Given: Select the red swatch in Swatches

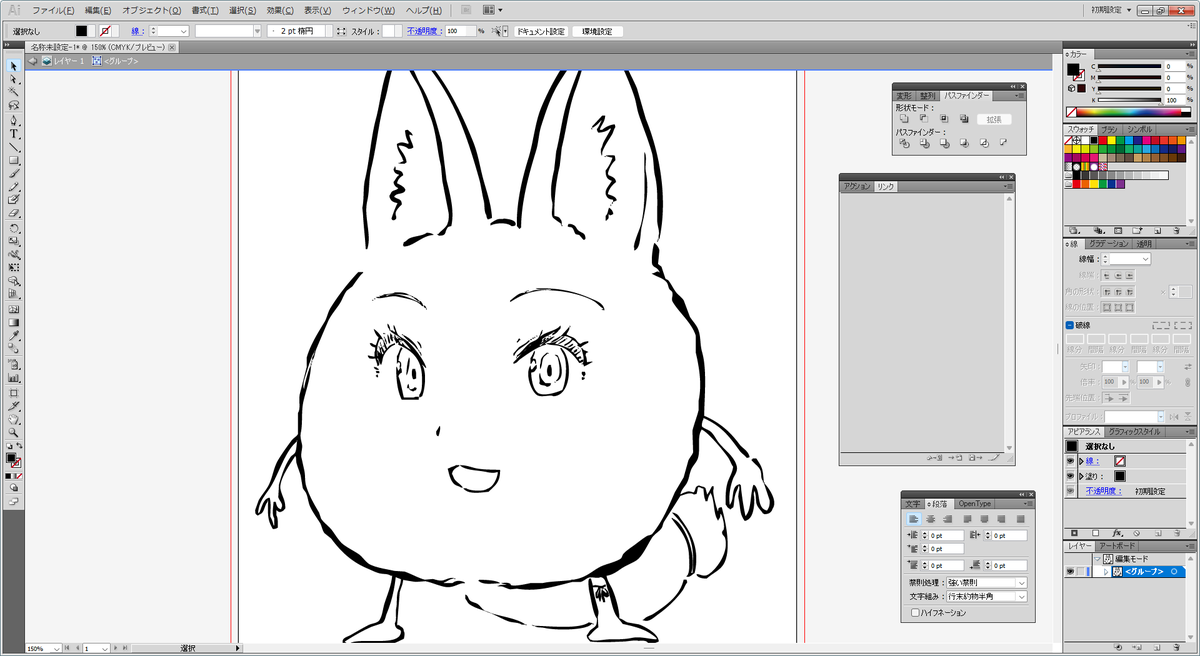Looking at the screenshot, I should 1102,140.
